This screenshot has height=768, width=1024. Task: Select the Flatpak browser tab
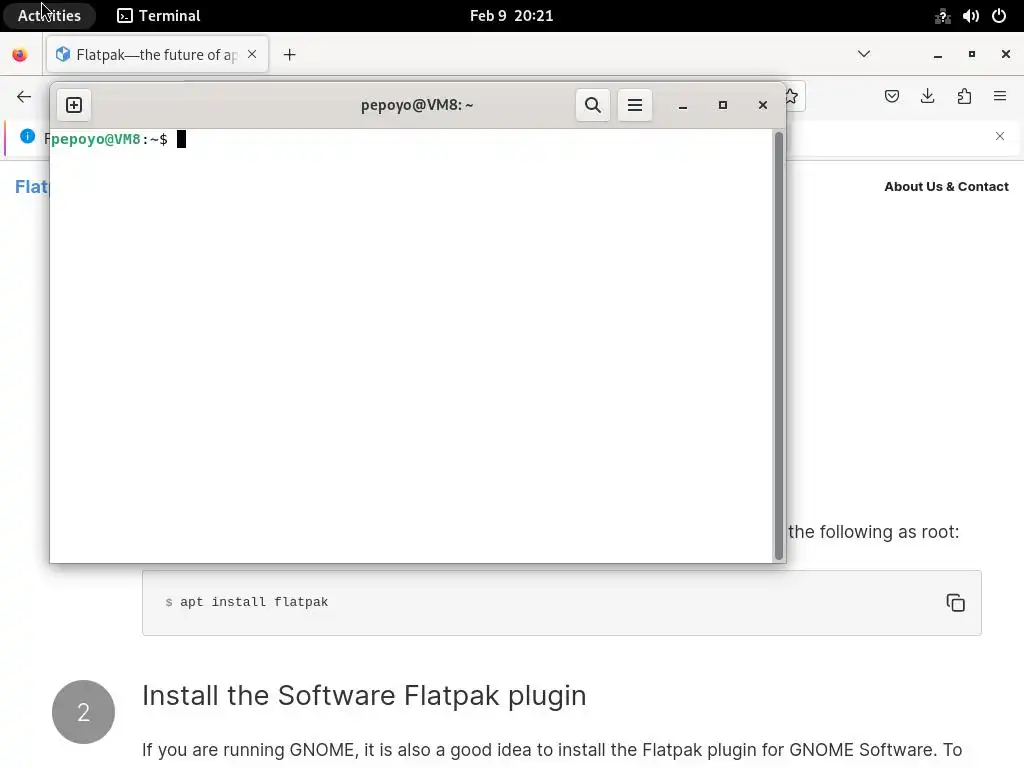pos(157,55)
